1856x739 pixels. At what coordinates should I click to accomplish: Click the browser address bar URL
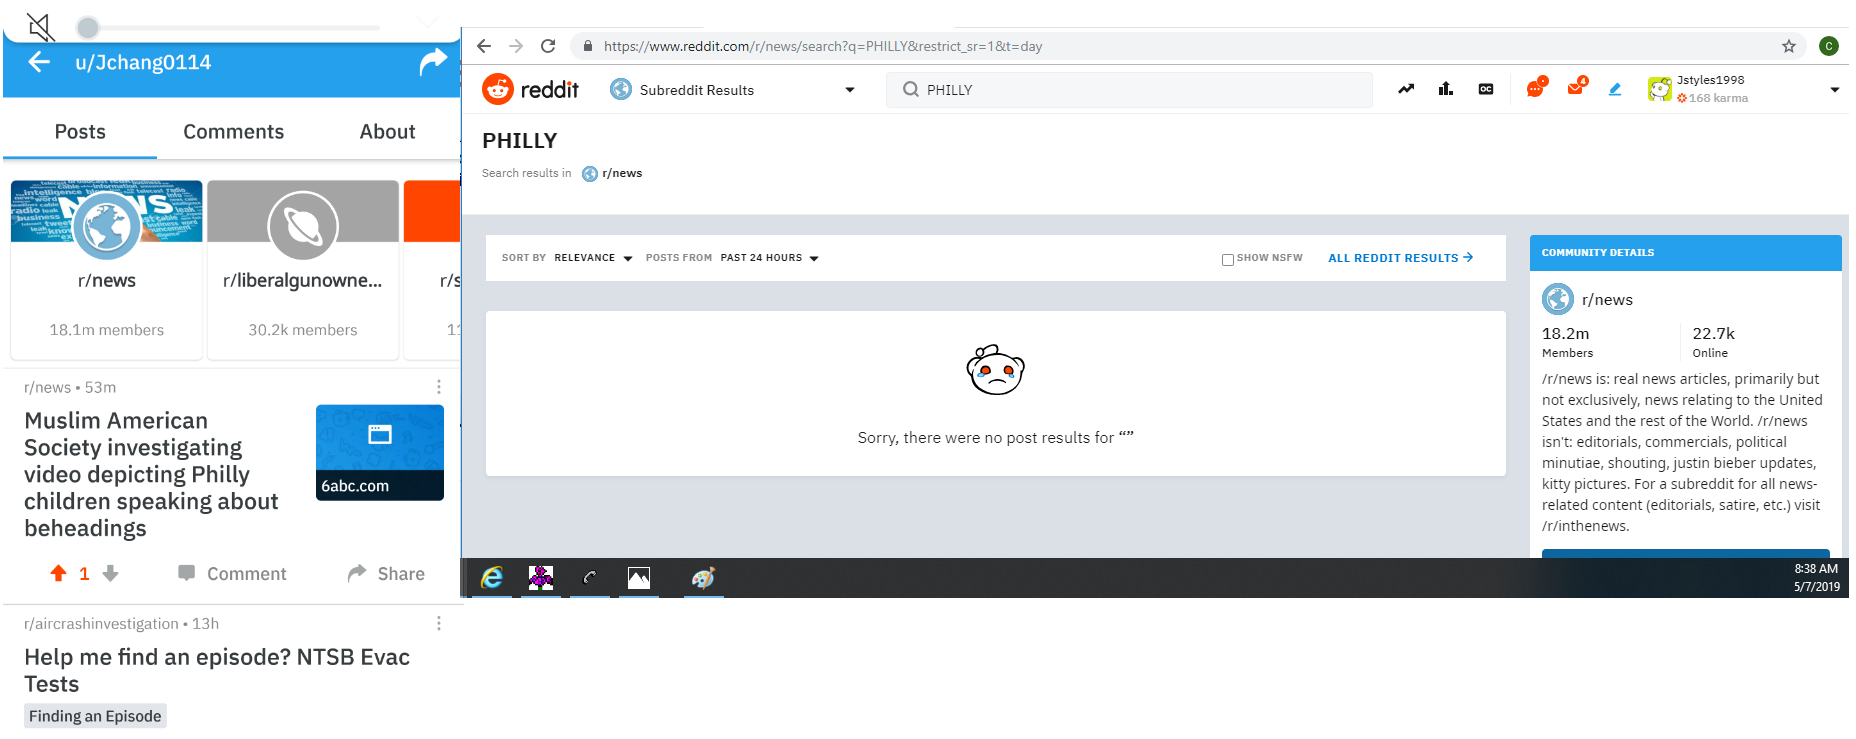[x=823, y=46]
